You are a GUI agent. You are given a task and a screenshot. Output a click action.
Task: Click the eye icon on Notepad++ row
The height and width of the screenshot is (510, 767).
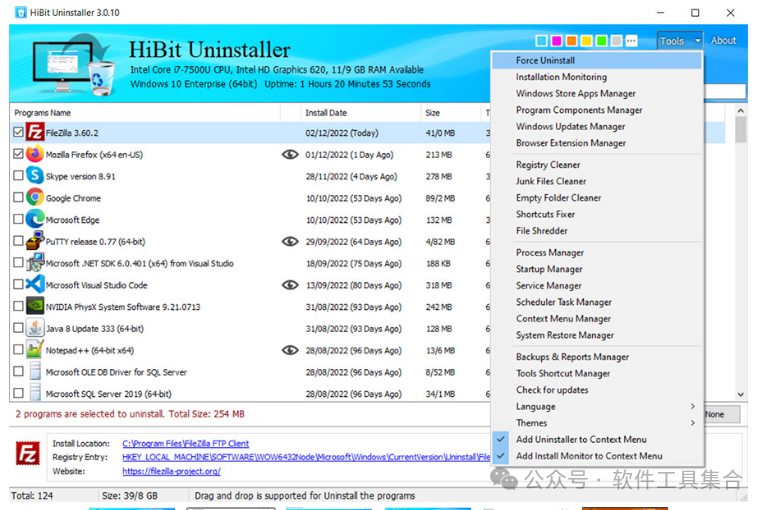pos(290,350)
